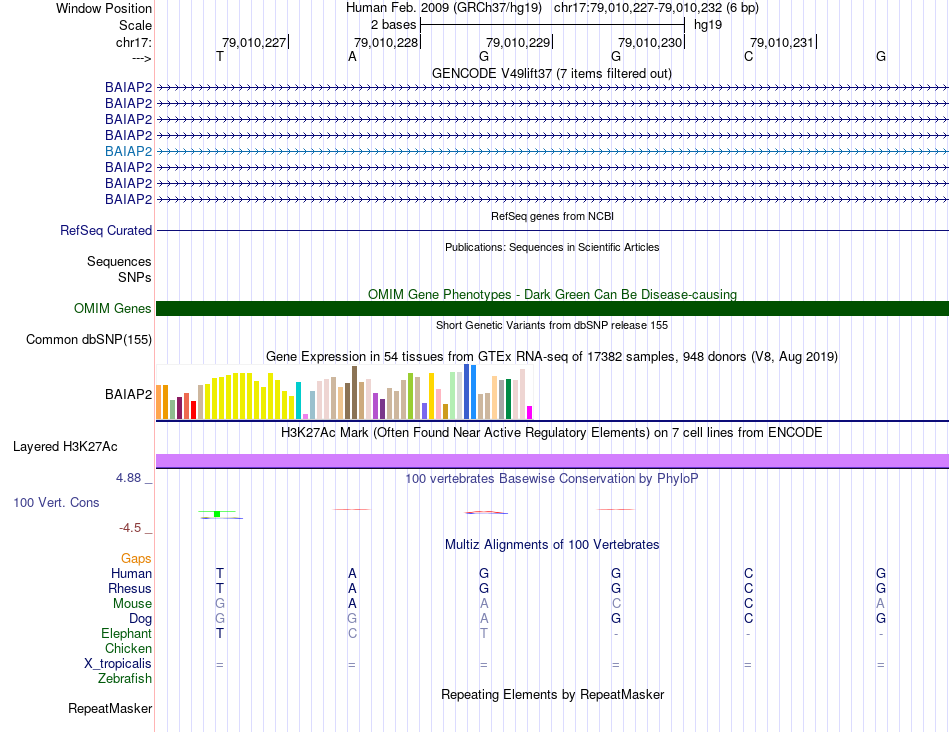This screenshot has height=732, width=950.
Task: Select the Chicken alignment row label
Action: (128, 648)
